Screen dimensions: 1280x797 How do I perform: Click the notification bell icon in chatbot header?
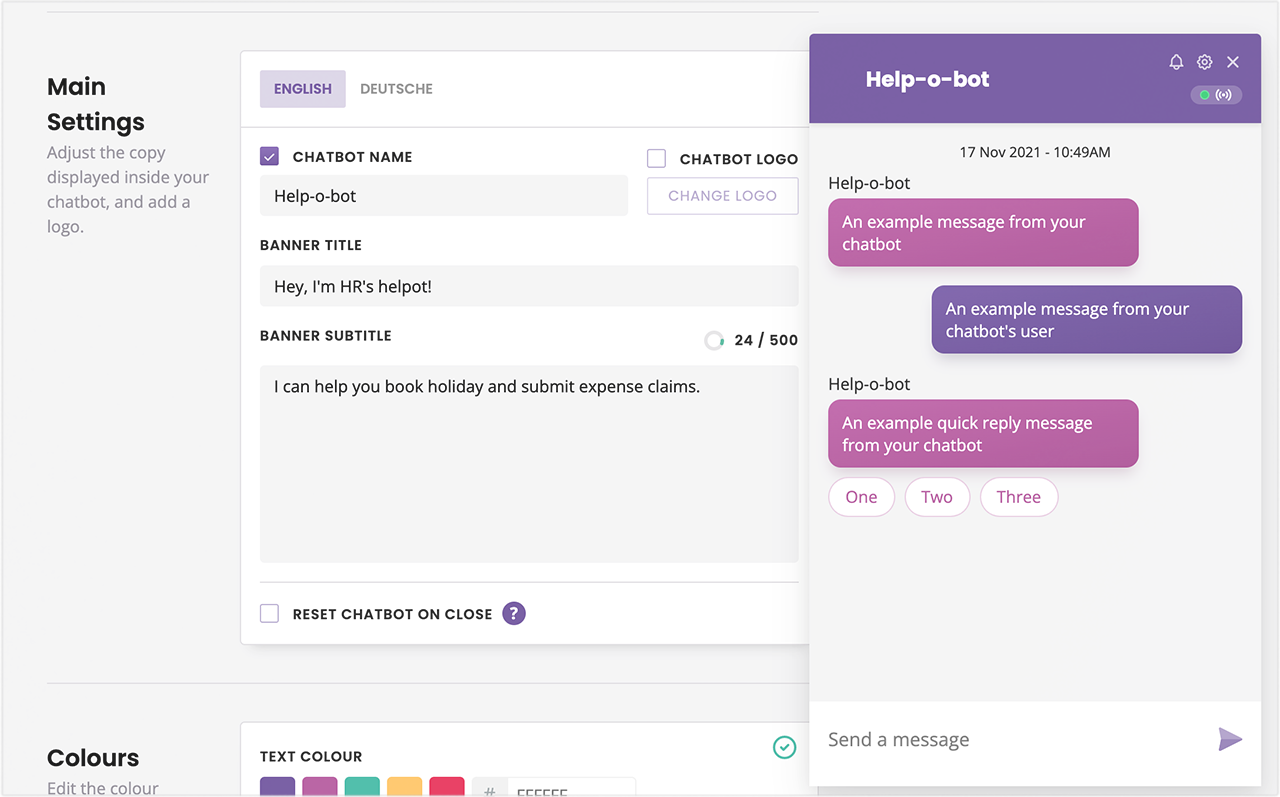(1176, 62)
